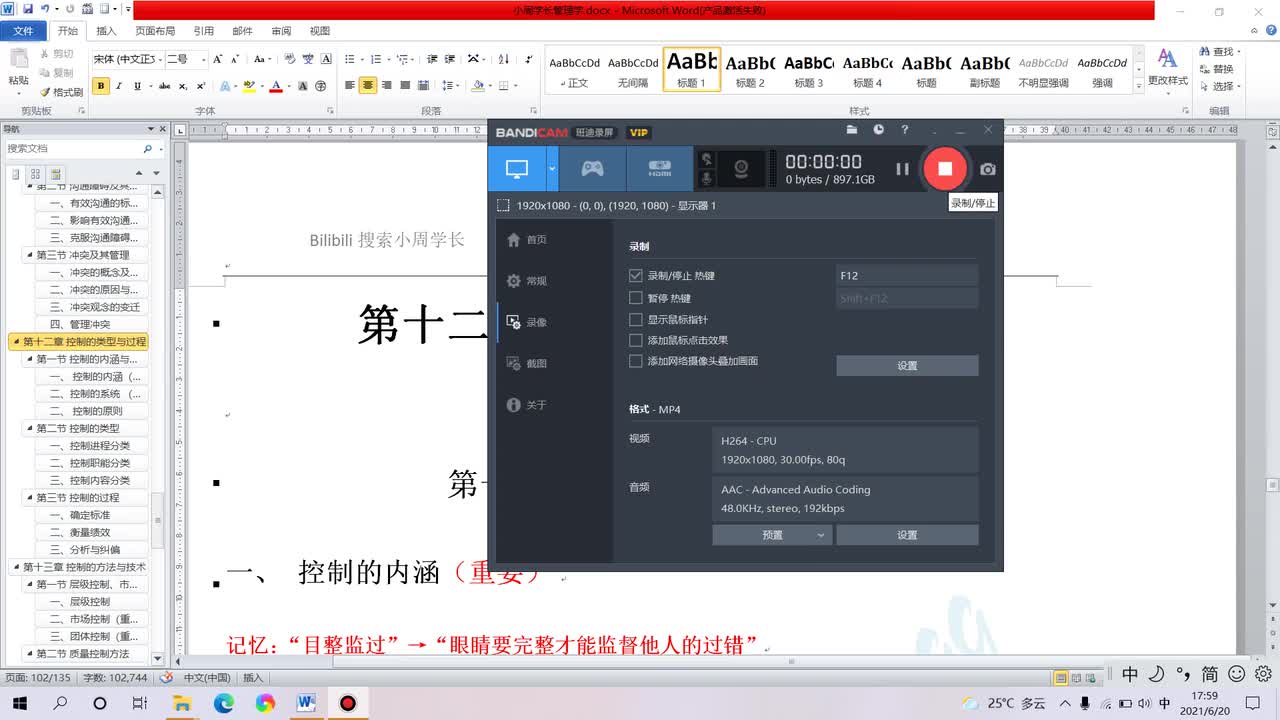Enable the 显示鼠标指针 checkbox
This screenshot has width=1280, height=720.
(635, 320)
